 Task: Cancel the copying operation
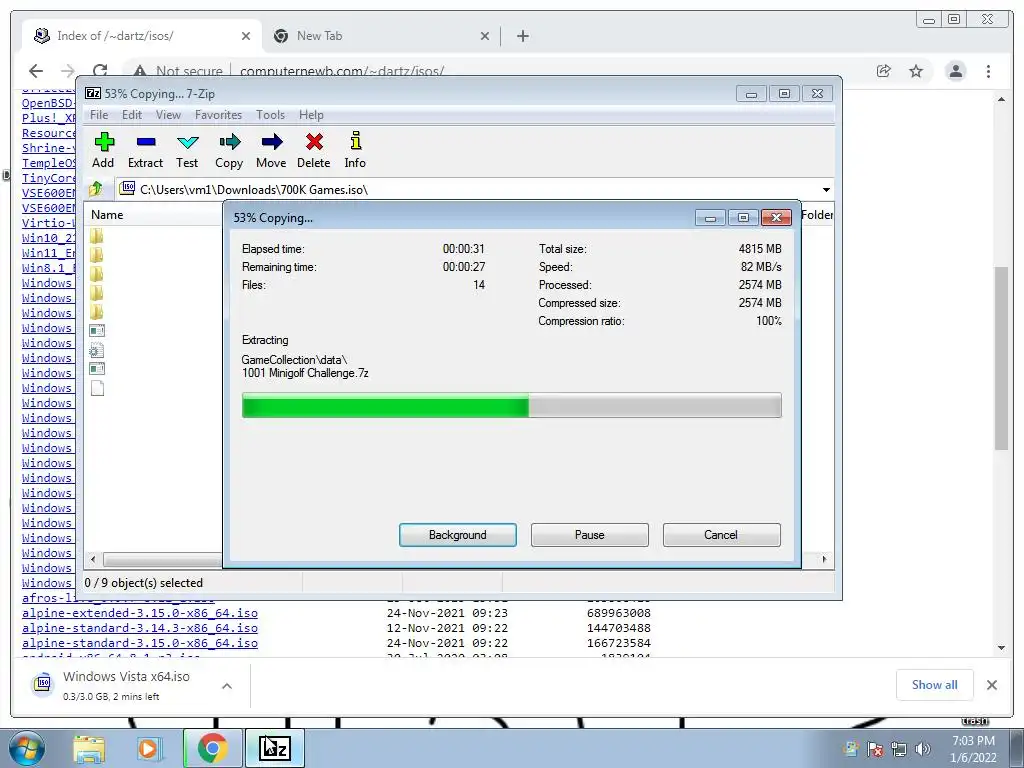point(721,535)
